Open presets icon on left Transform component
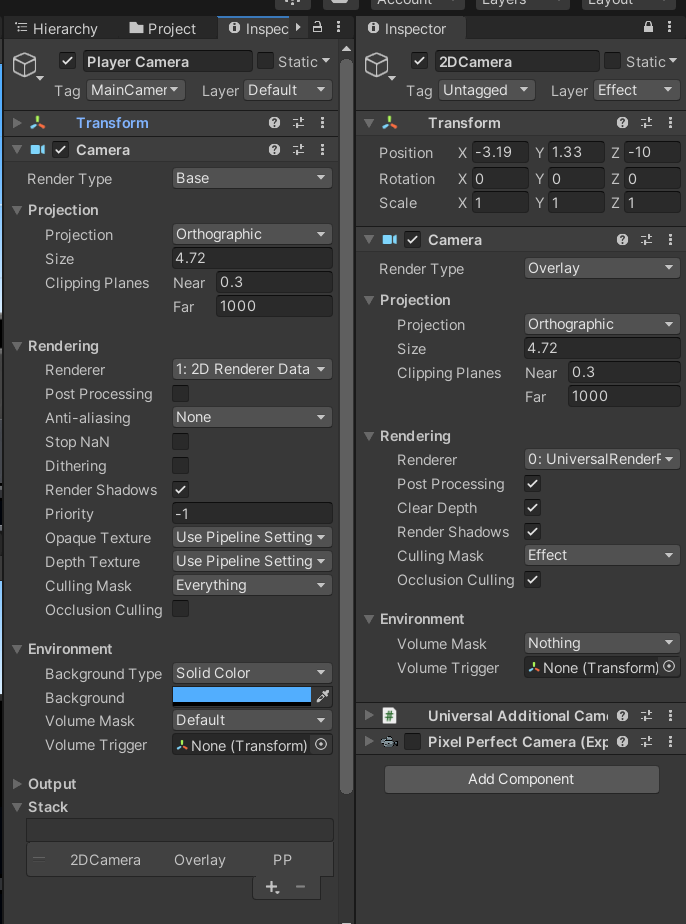Screen dimensions: 686x924 point(298,123)
